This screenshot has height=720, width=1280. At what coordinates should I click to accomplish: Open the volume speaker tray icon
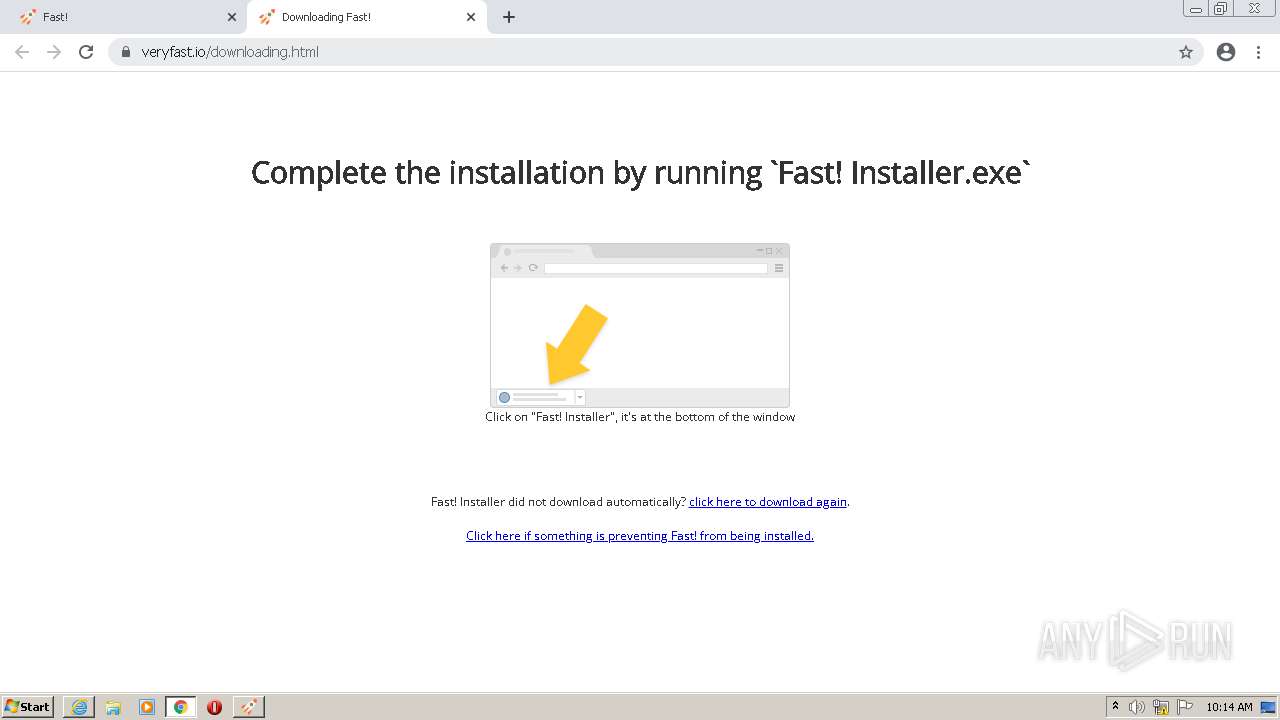[x=1137, y=707]
